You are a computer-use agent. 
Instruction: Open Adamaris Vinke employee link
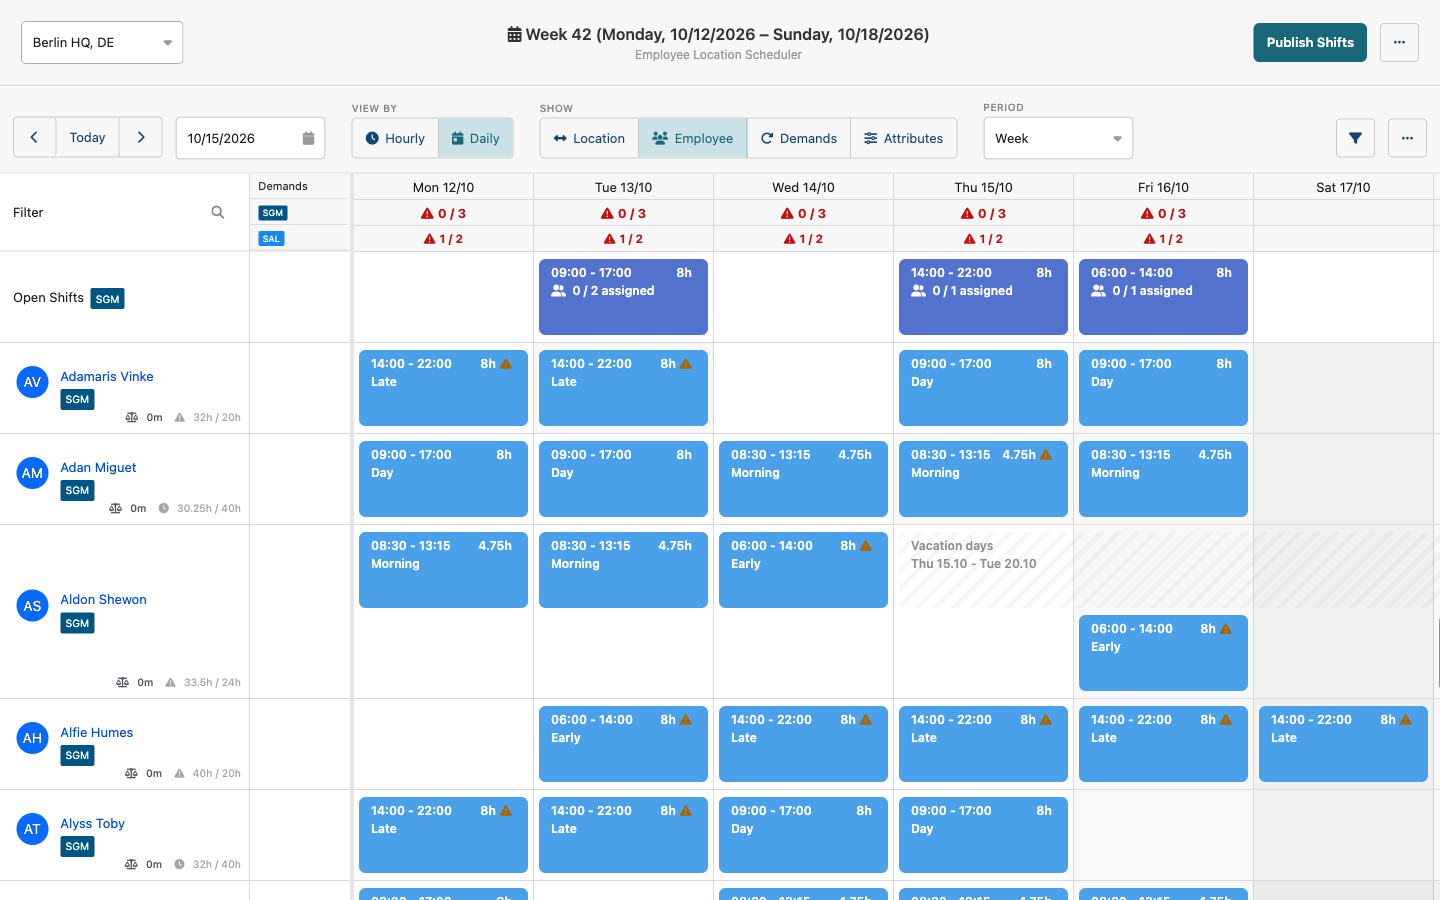click(107, 376)
